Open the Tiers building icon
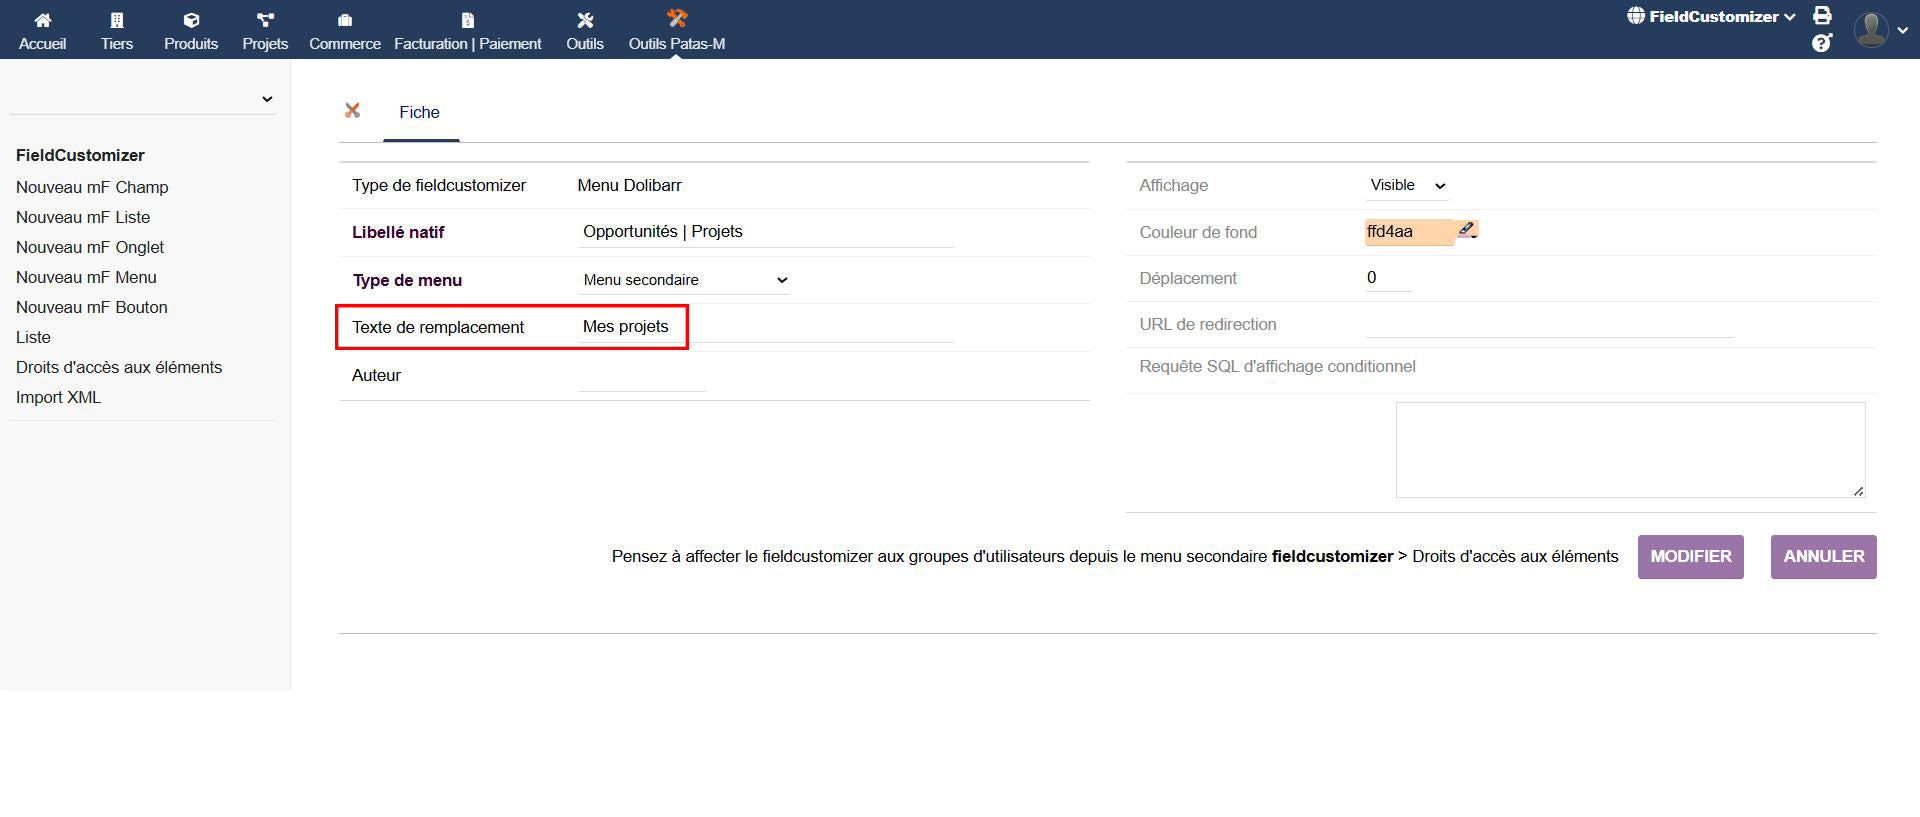The height and width of the screenshot is (817, 1920). [x=116, y=20]
